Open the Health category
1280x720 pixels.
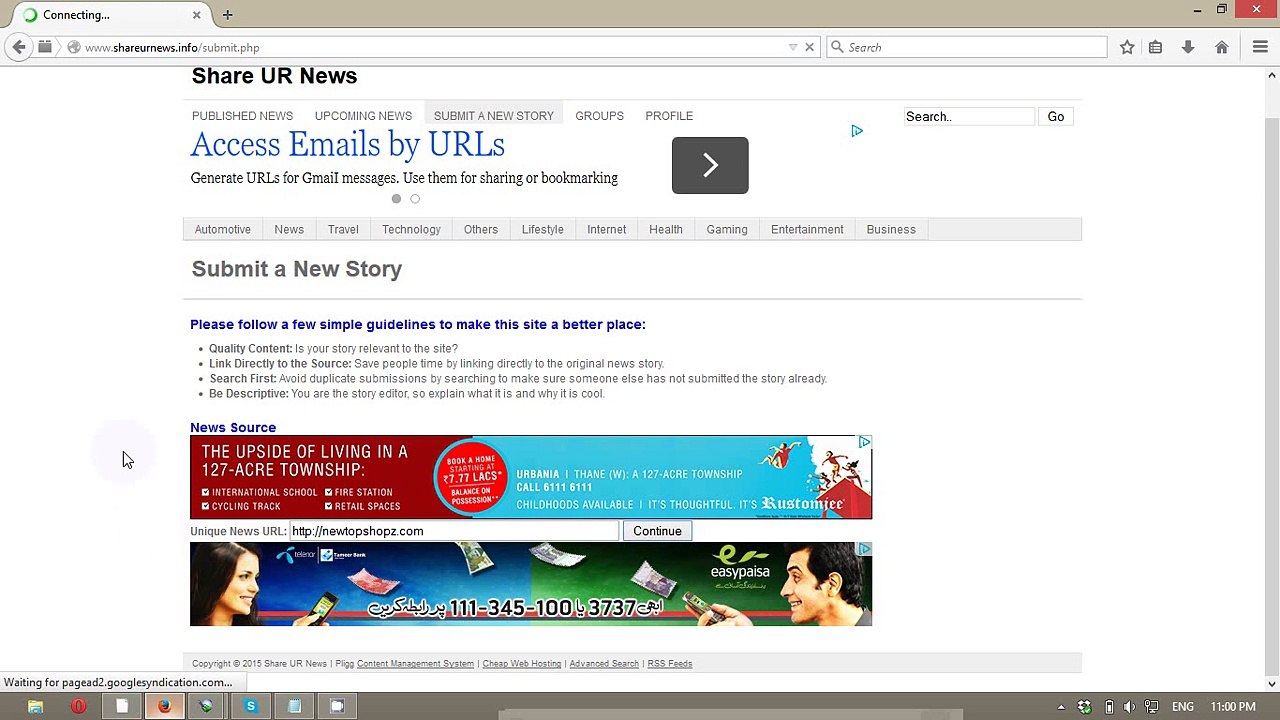666,230
